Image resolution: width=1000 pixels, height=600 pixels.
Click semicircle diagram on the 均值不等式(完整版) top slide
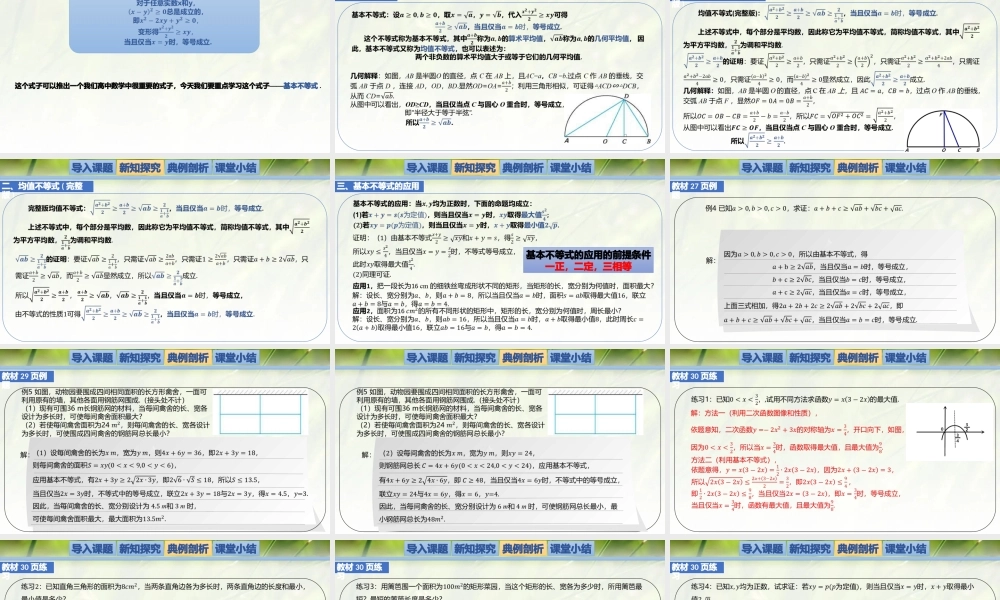[943, 131]
